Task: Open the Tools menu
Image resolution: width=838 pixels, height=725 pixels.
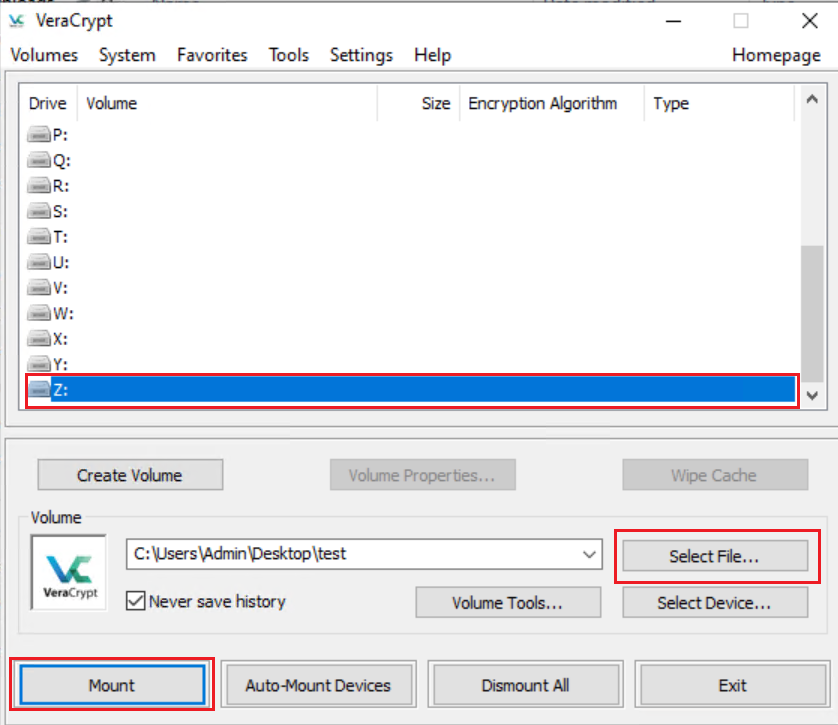Action: pyautogui.click(x=288, y=55)
